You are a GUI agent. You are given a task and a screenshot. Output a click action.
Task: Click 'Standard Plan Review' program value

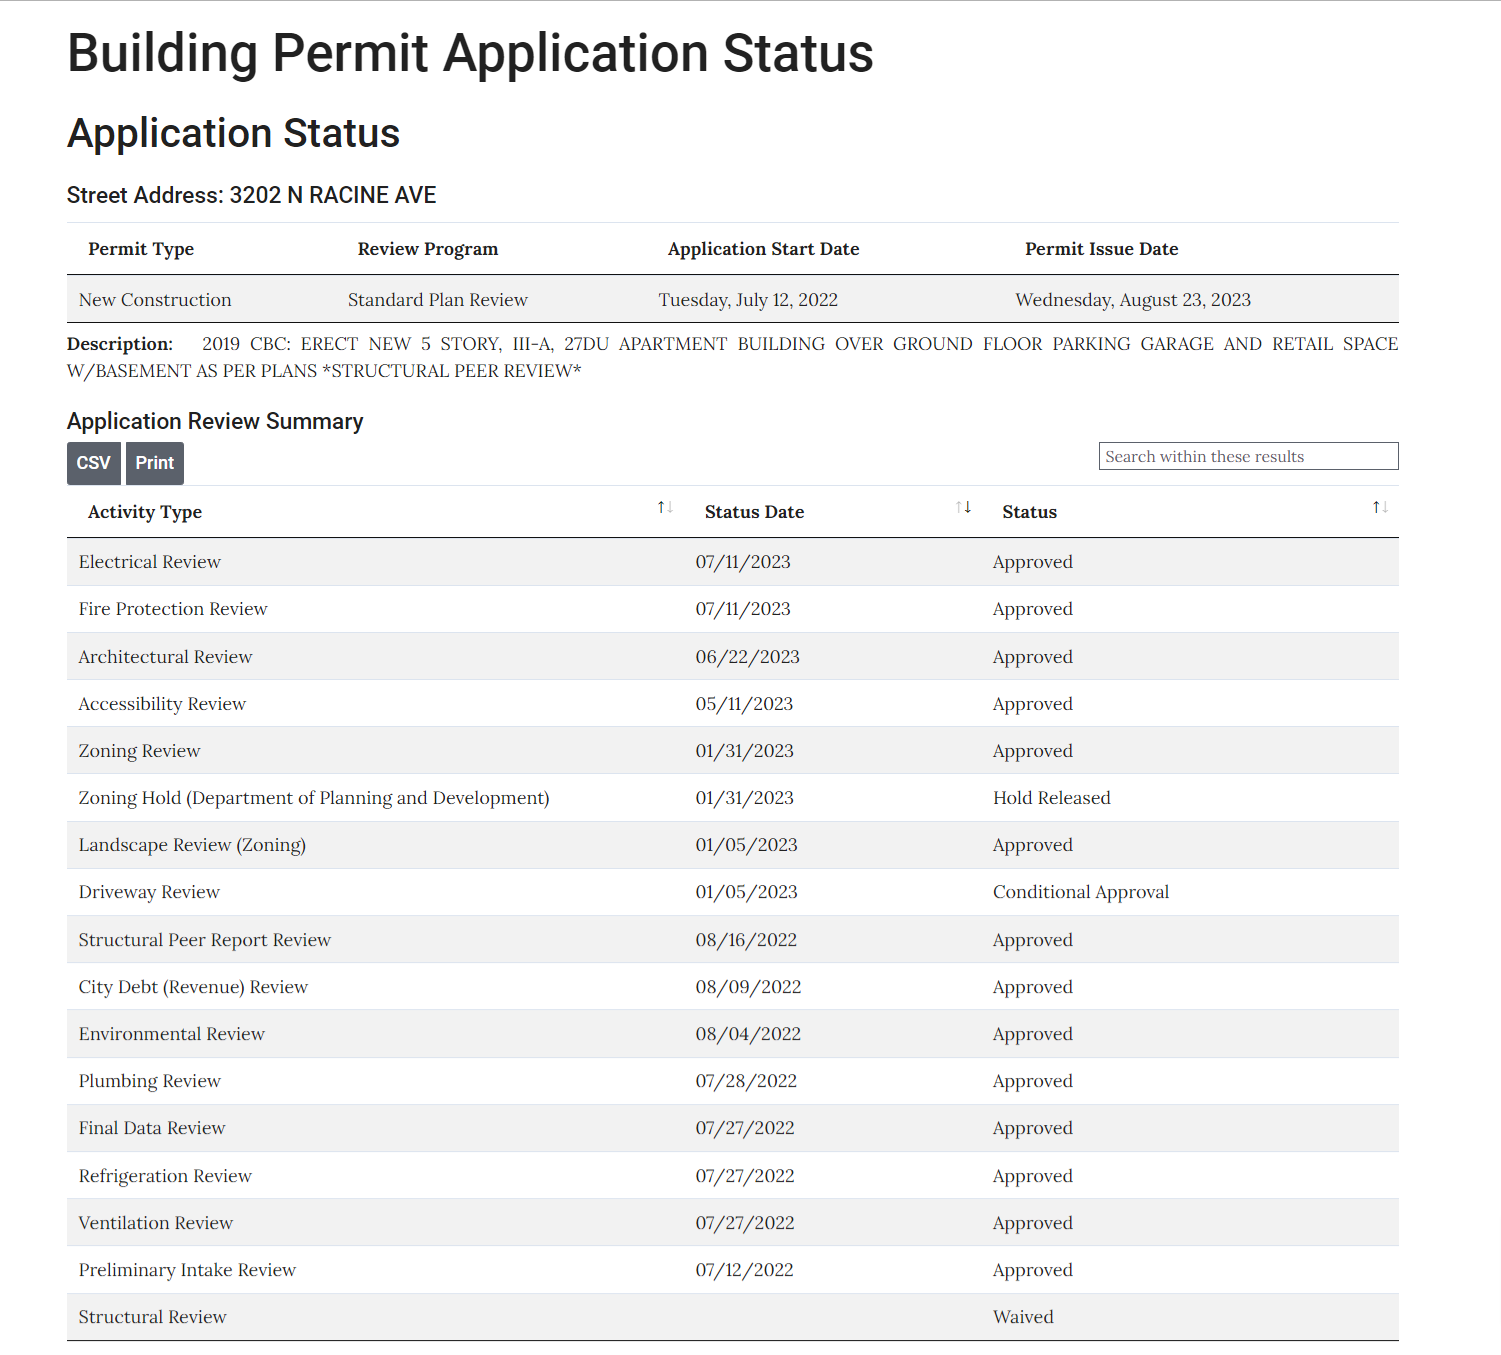pos(438,300)
